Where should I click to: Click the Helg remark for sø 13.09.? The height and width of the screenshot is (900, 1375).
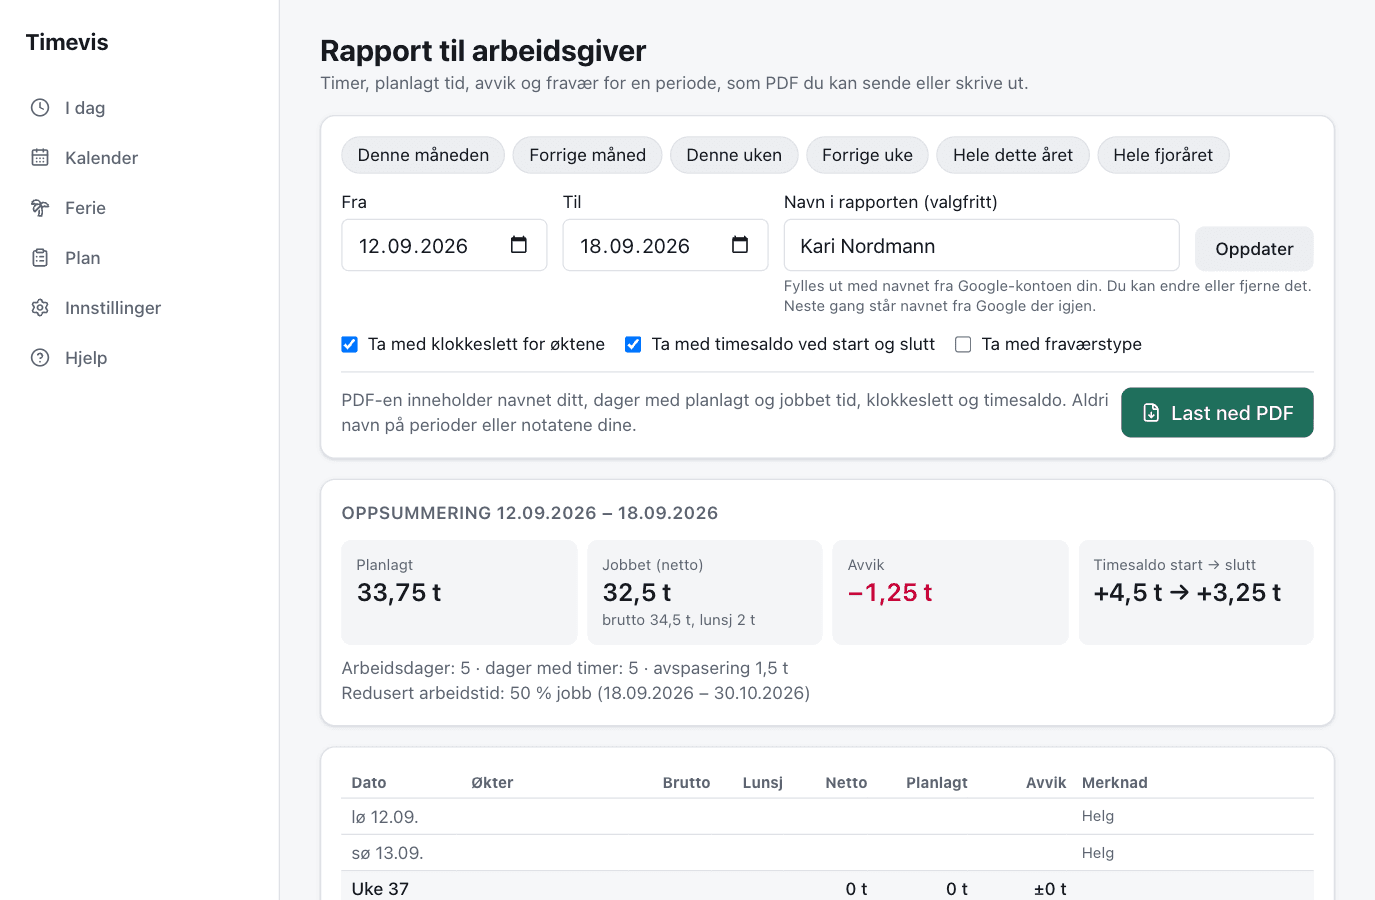[x=1098, y=853]
